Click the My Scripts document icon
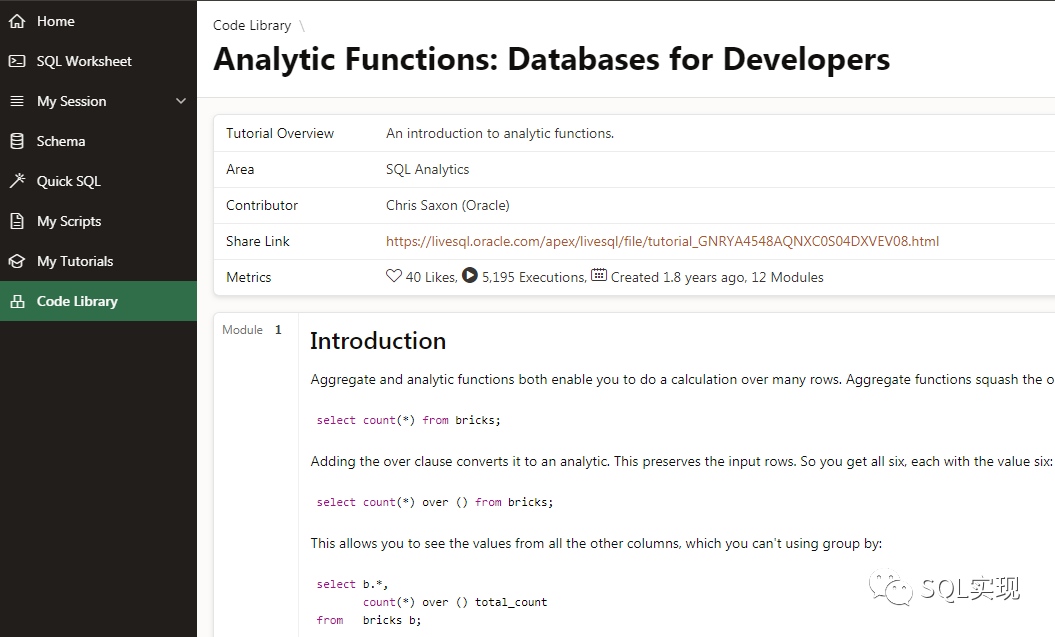The height and width of the screenshot is (637, 1055). 17,221
